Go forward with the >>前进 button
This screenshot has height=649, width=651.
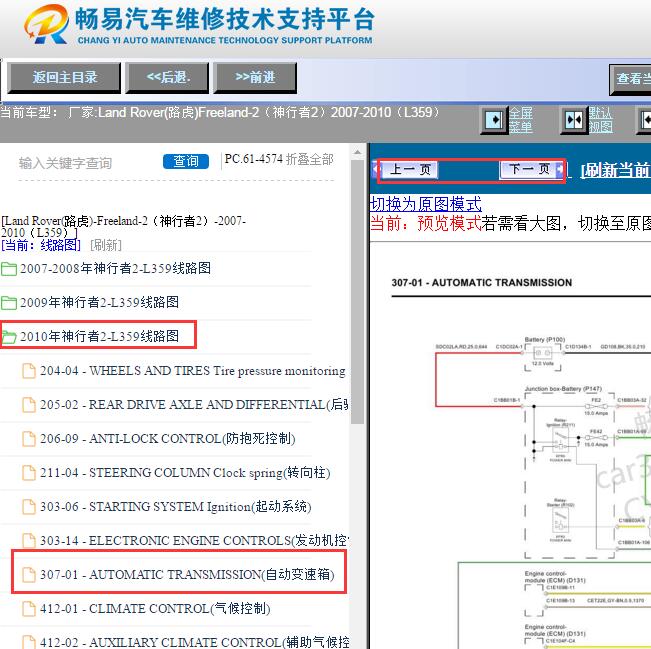pyautogui.click(x=255, y=78)
